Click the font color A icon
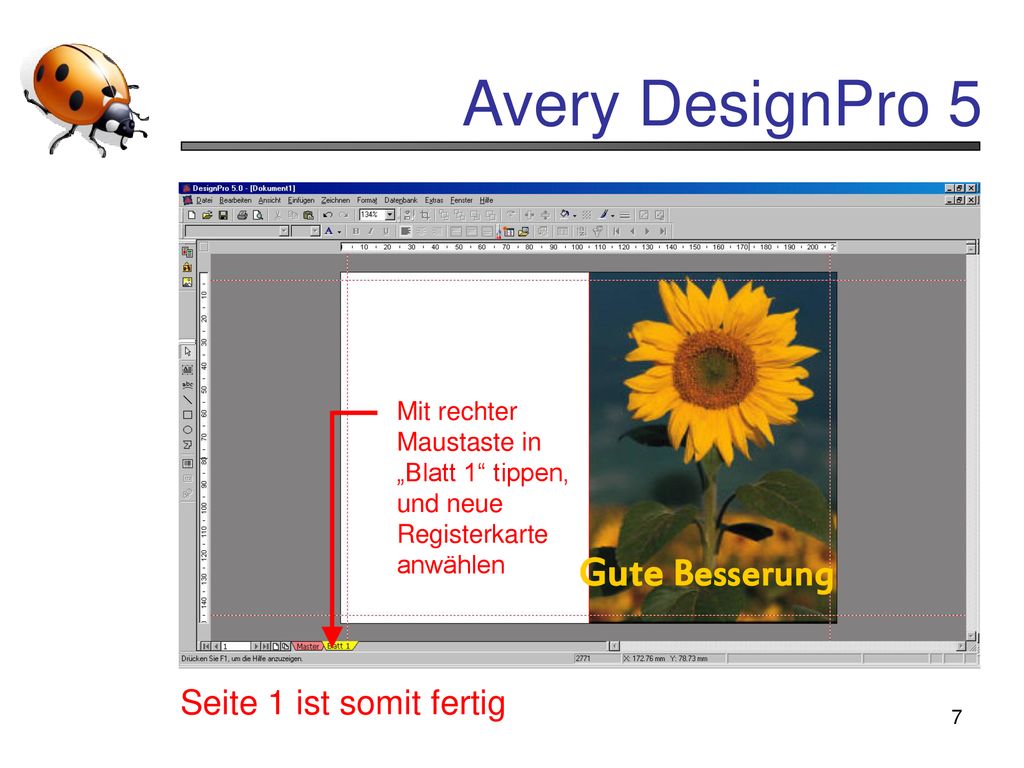 click(329, 231)
